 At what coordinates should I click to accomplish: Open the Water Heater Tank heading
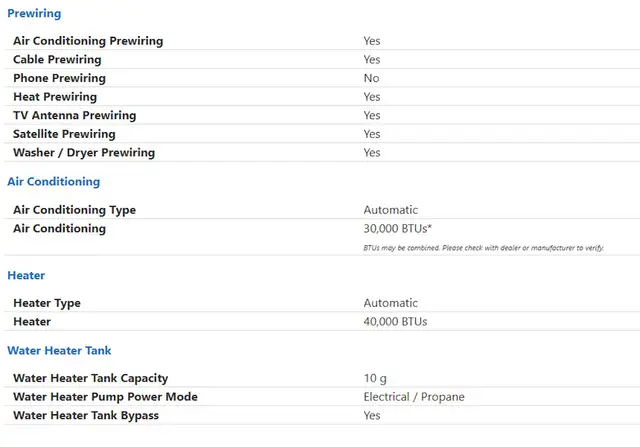pyautogui.click(x=59, y=351)
